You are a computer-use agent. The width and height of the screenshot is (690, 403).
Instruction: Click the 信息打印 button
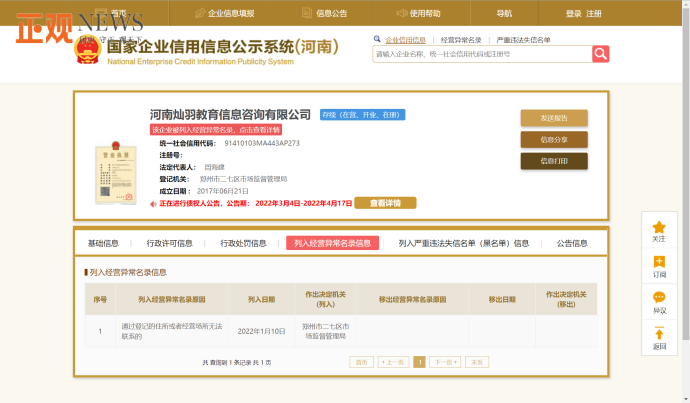coord(554,161)
